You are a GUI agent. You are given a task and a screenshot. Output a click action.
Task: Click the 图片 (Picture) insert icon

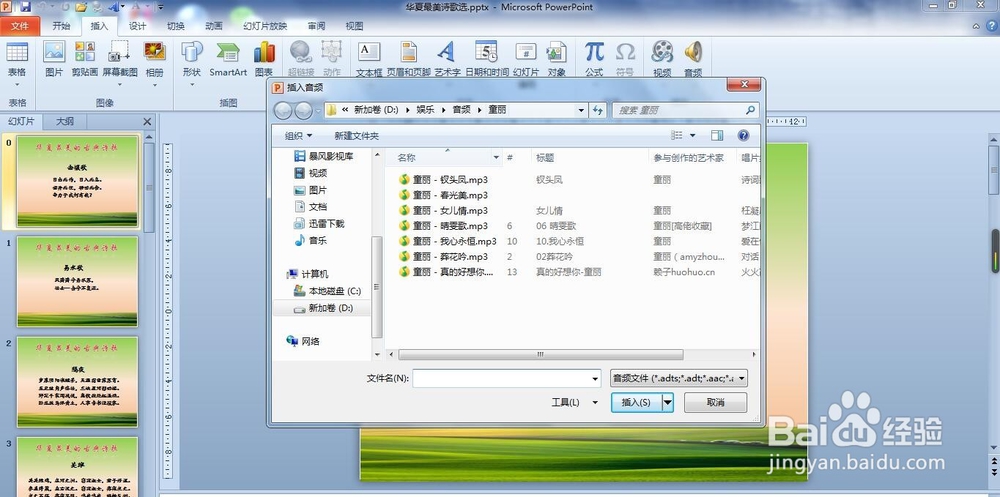tap(54, 52)
